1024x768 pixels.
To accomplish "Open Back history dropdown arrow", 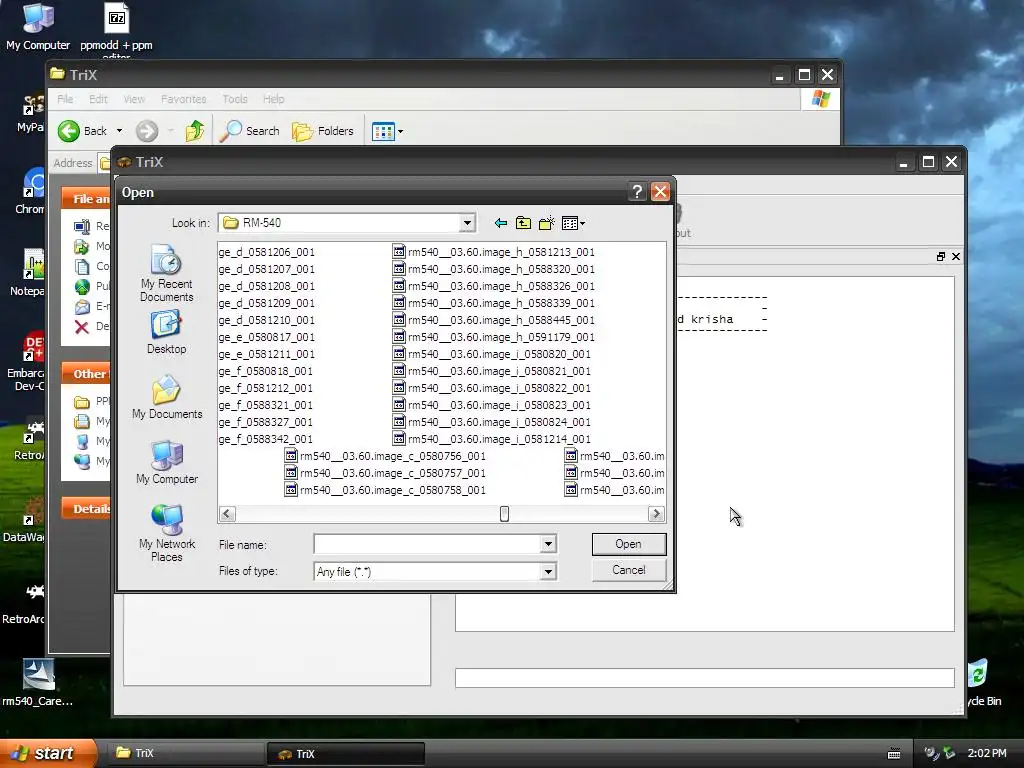I will coord(120,131).
